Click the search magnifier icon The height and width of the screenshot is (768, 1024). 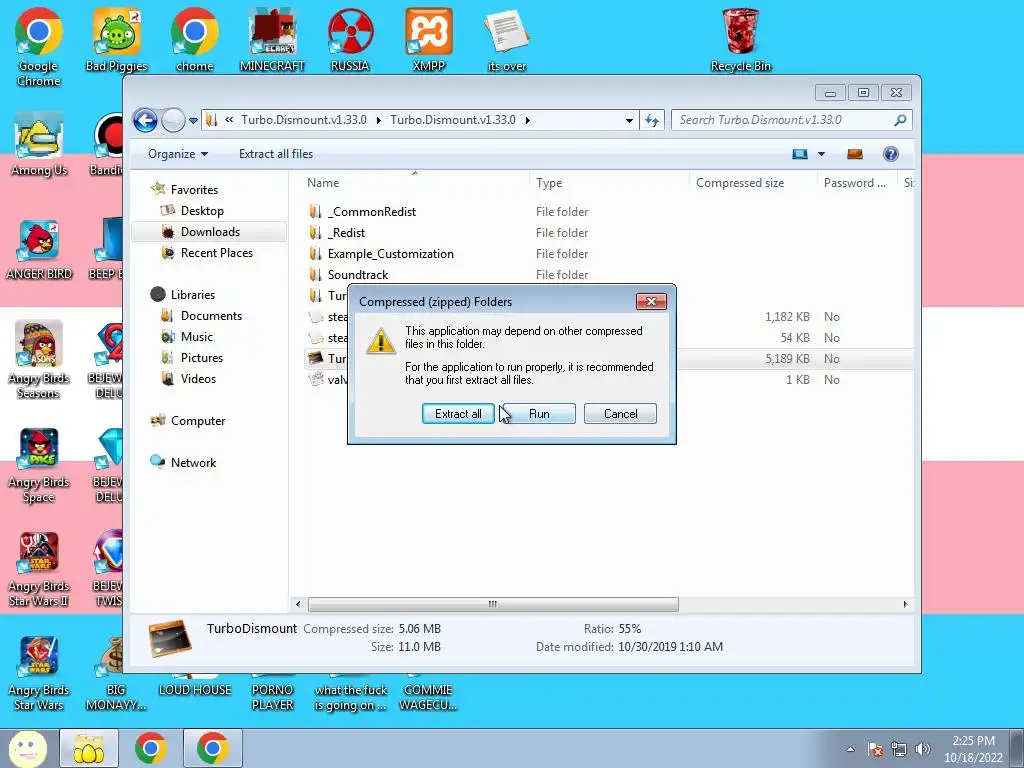[x=901, y=120]
